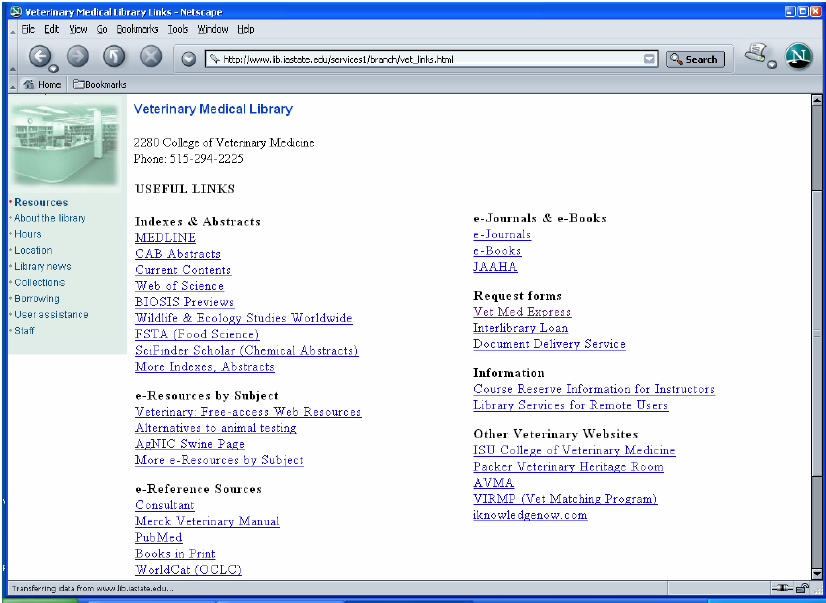Open the Vet Med Express link

522,312
